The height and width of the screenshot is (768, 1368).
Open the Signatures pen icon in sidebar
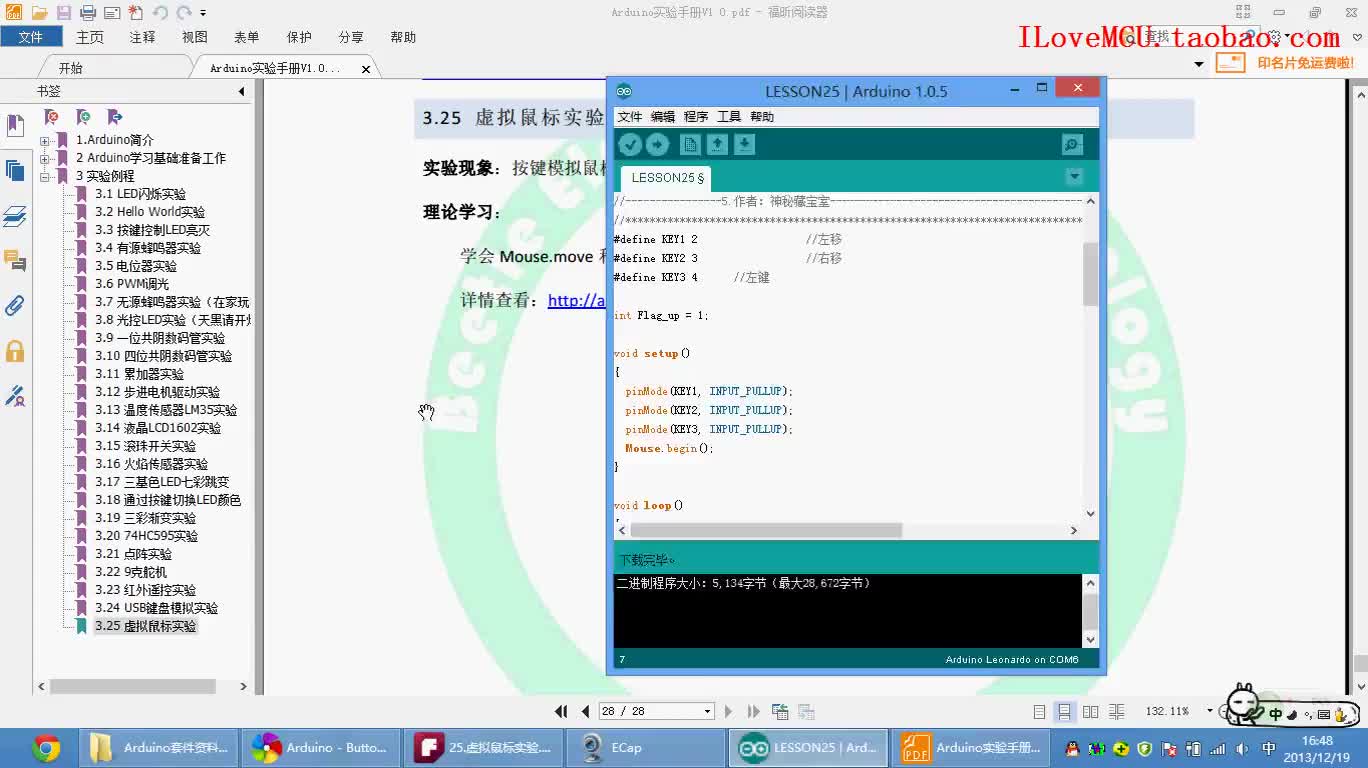pos(15,396)
